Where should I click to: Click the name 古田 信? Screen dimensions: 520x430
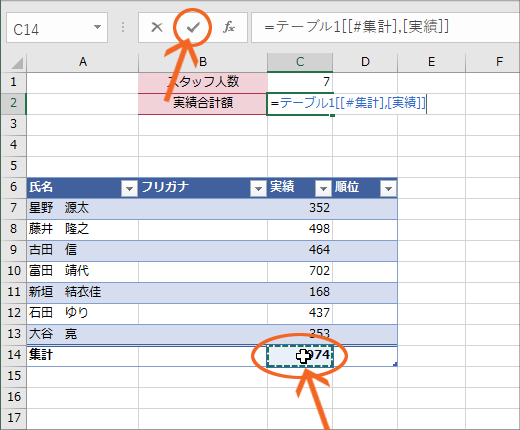53,250
